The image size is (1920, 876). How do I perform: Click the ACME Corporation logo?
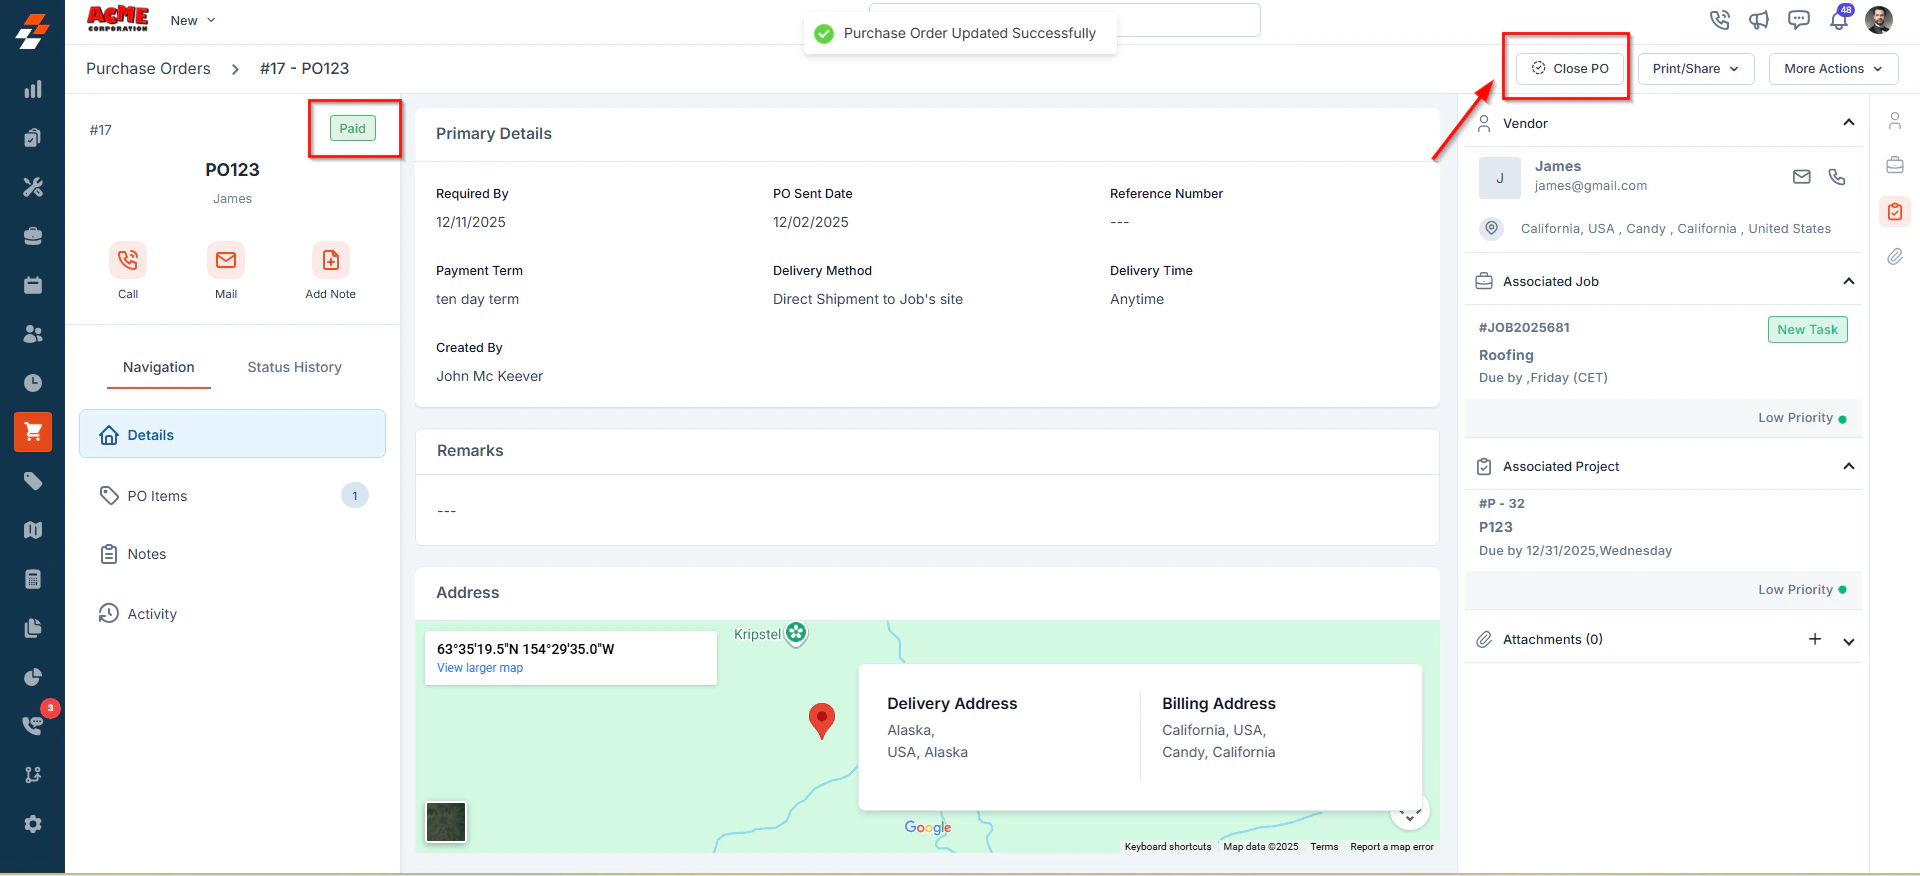pos(118,19)
